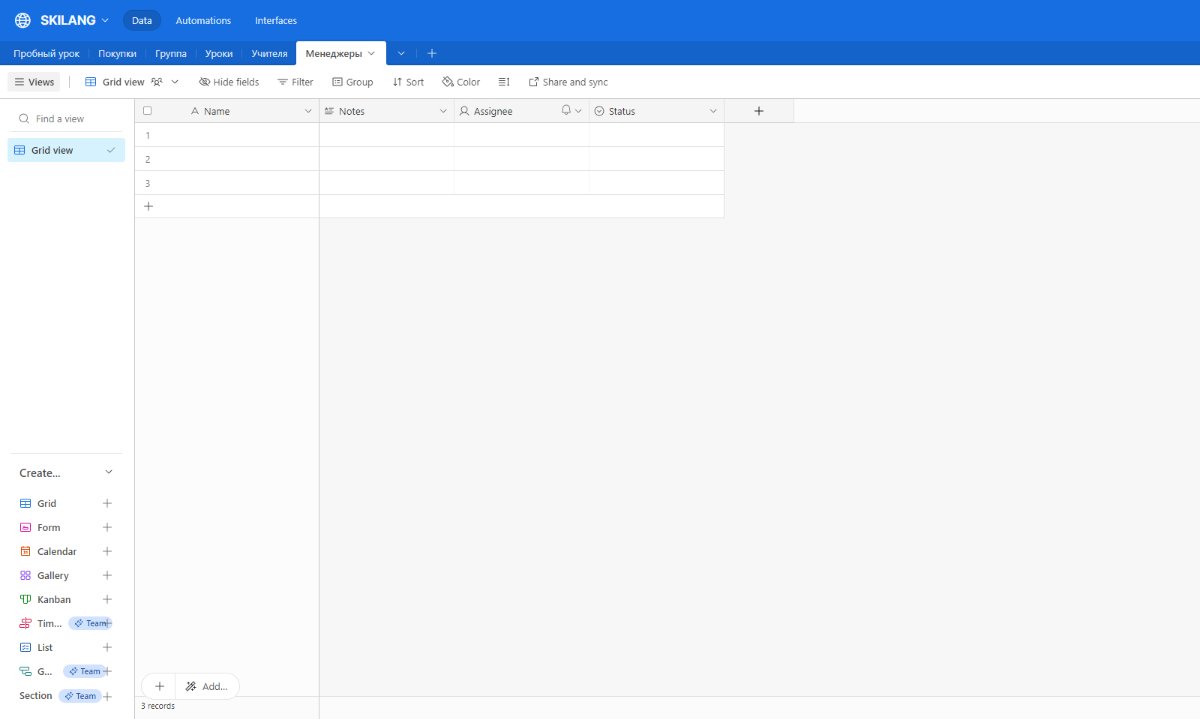Open the Automations tab

coord(203,20)
